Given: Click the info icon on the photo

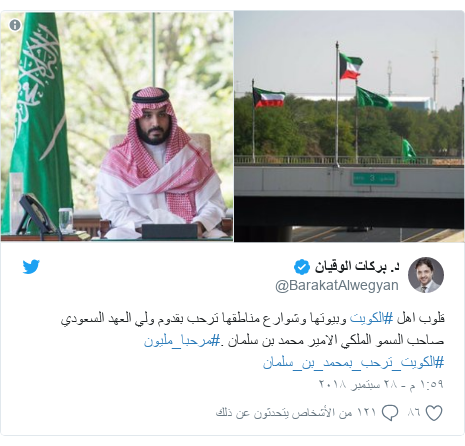Looking at the screenshot, I should tap(15, 25).
